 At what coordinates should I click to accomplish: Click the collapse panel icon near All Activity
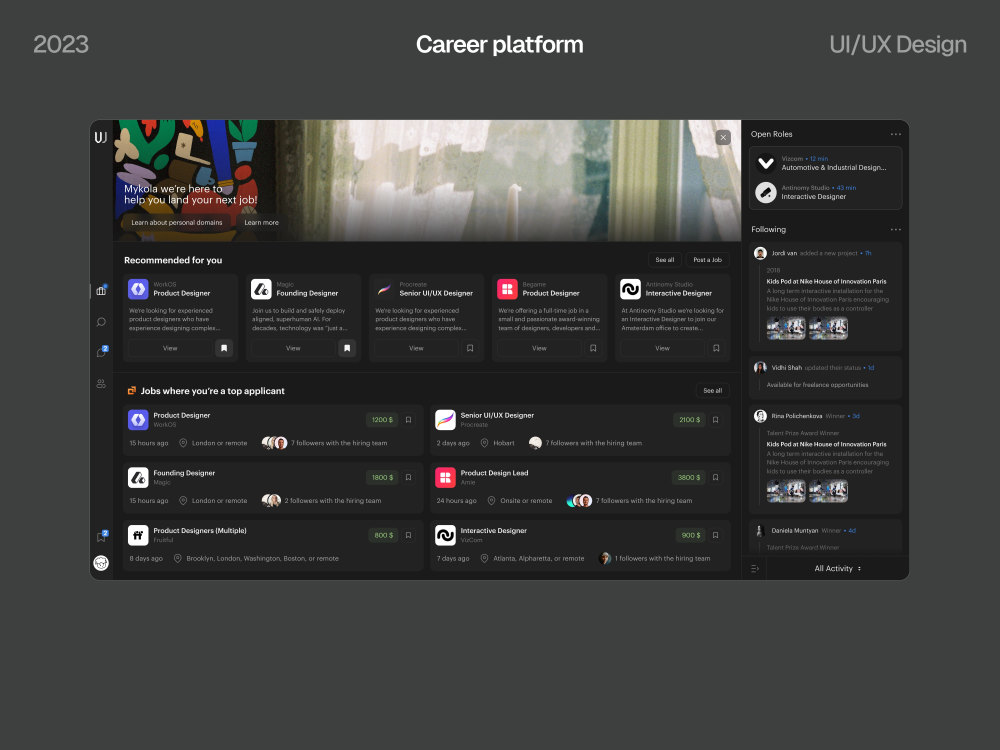pos(755,568)
